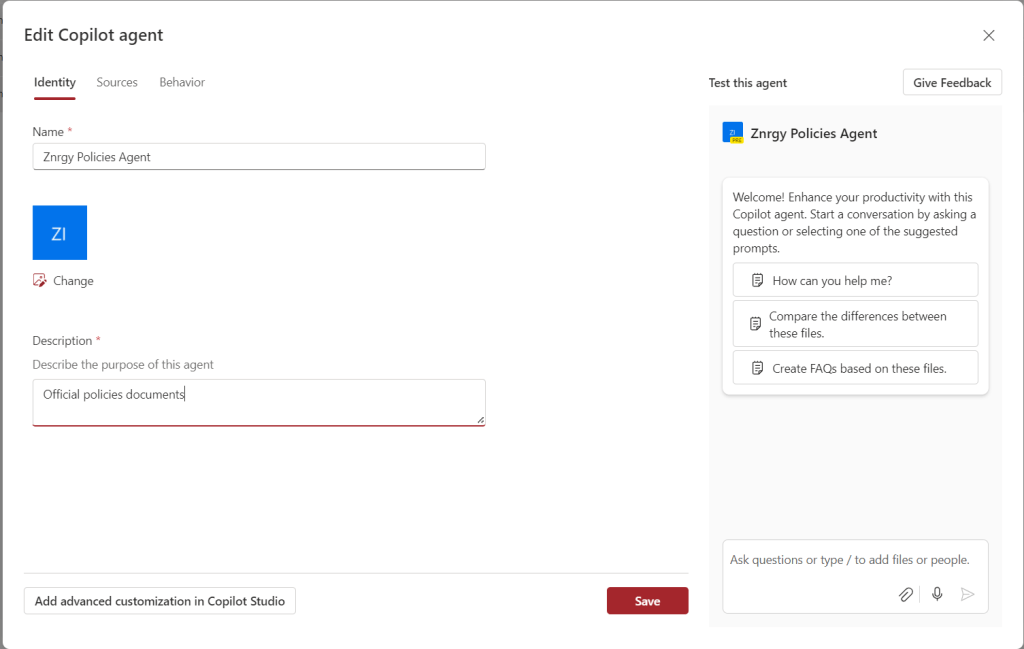
Task: Click the paperclip attach file icon
Action: [905, 594]
